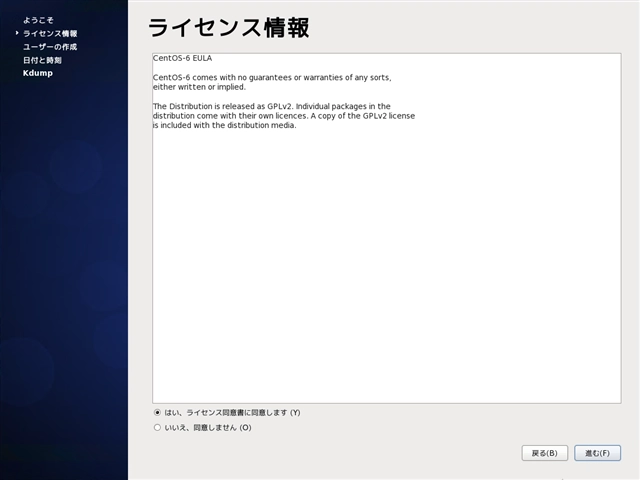This screenshot has width=640, height=480.
Task: Select ようこそ step in sidebar
Action: coord(38,20)
